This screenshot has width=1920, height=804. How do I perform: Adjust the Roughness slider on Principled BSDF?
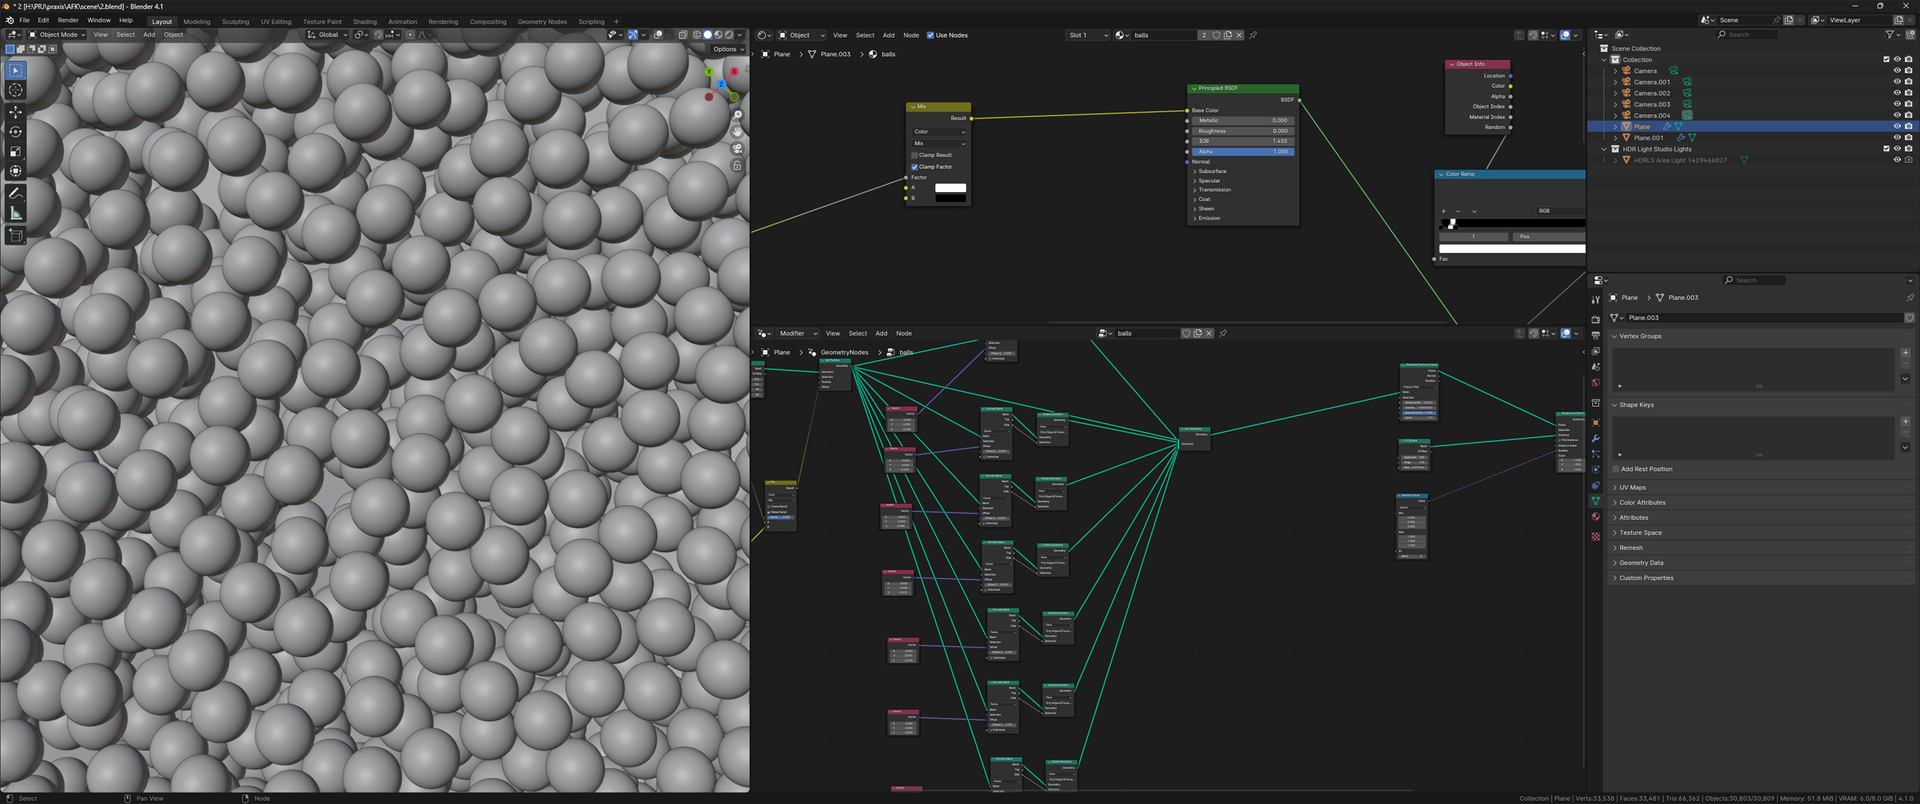point(1243,131)
